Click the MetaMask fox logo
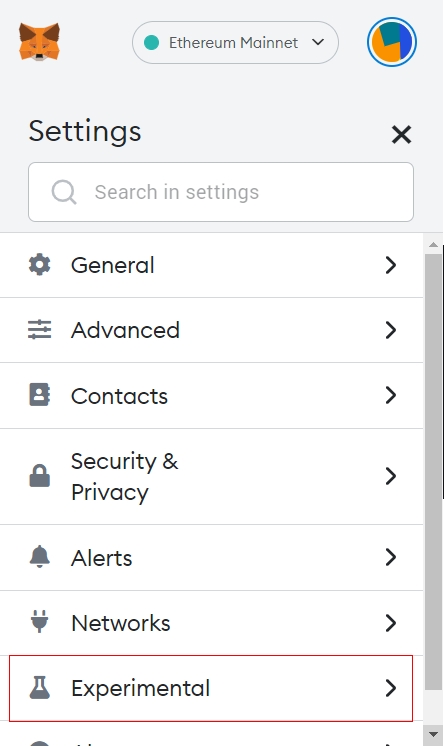 40,42
